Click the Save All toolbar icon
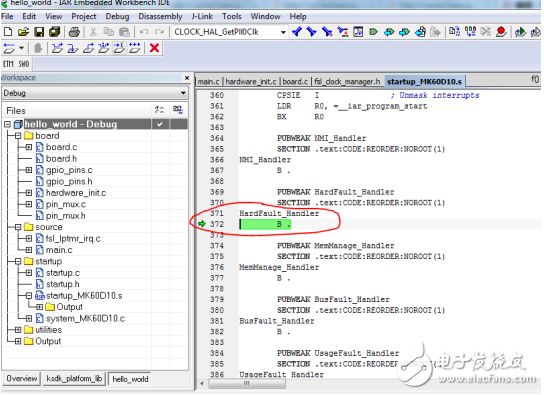Screen dimensions: 544x395 coord(54,32)
